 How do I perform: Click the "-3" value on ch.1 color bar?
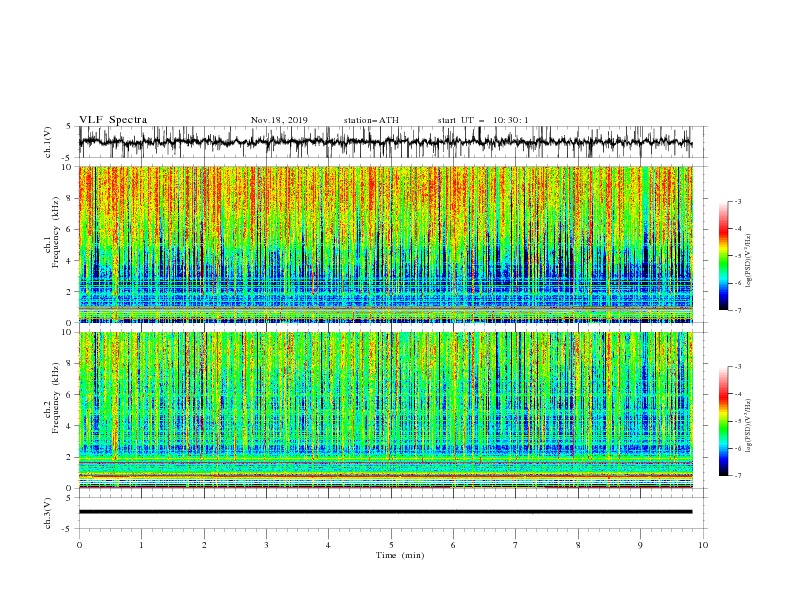pyautogui.click(x=737, y=201)
